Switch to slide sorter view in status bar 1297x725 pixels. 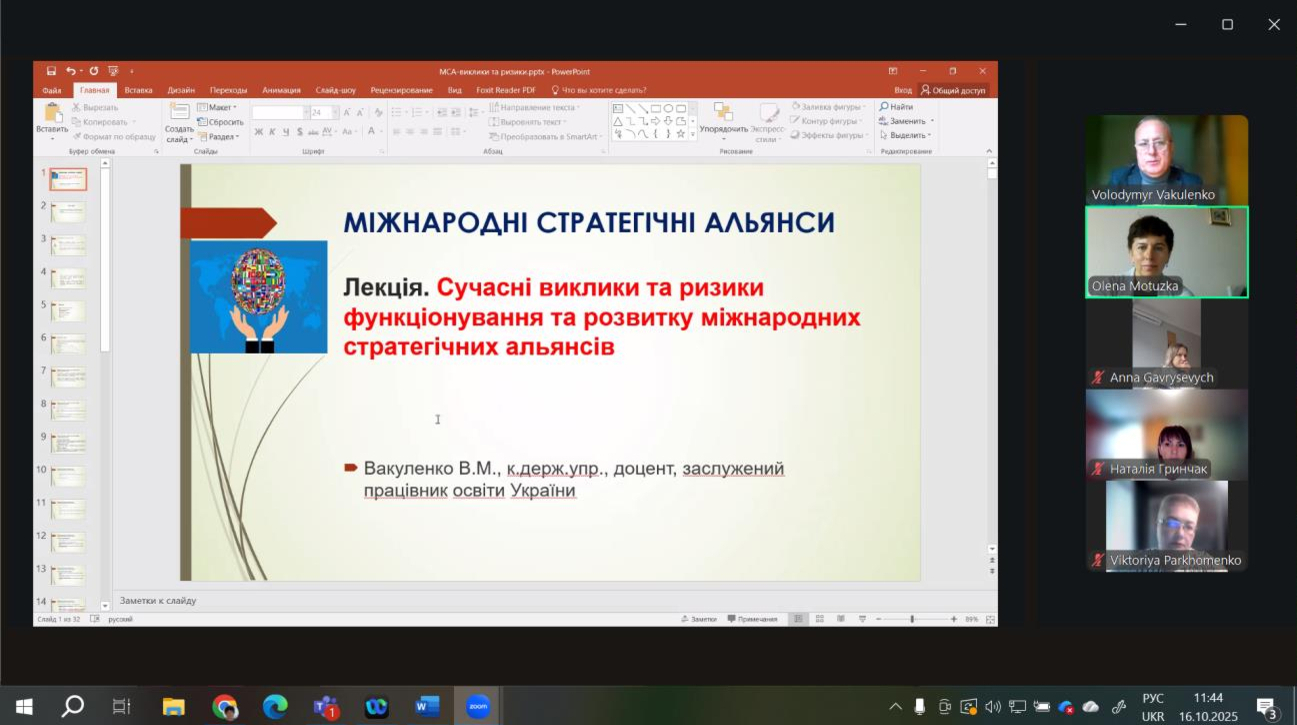click(x=819, y=619)
